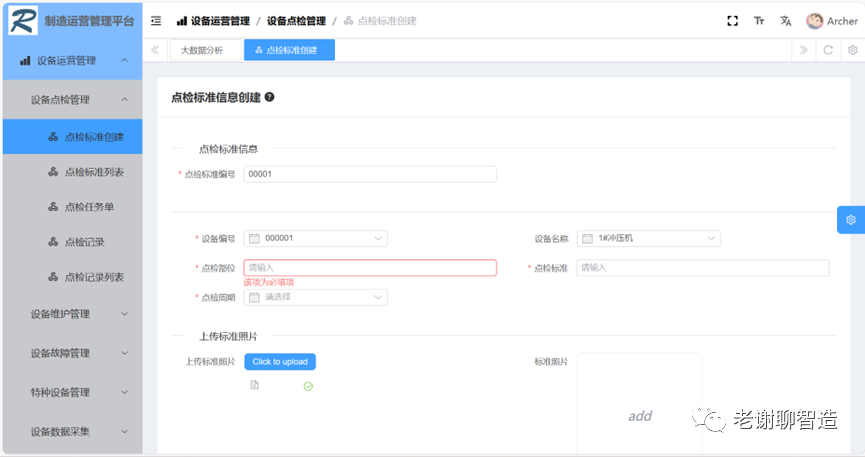Click the R platform logo
The height and width of the screenshot is (457, 865).
pyautogui.click(x=23, y=20)
